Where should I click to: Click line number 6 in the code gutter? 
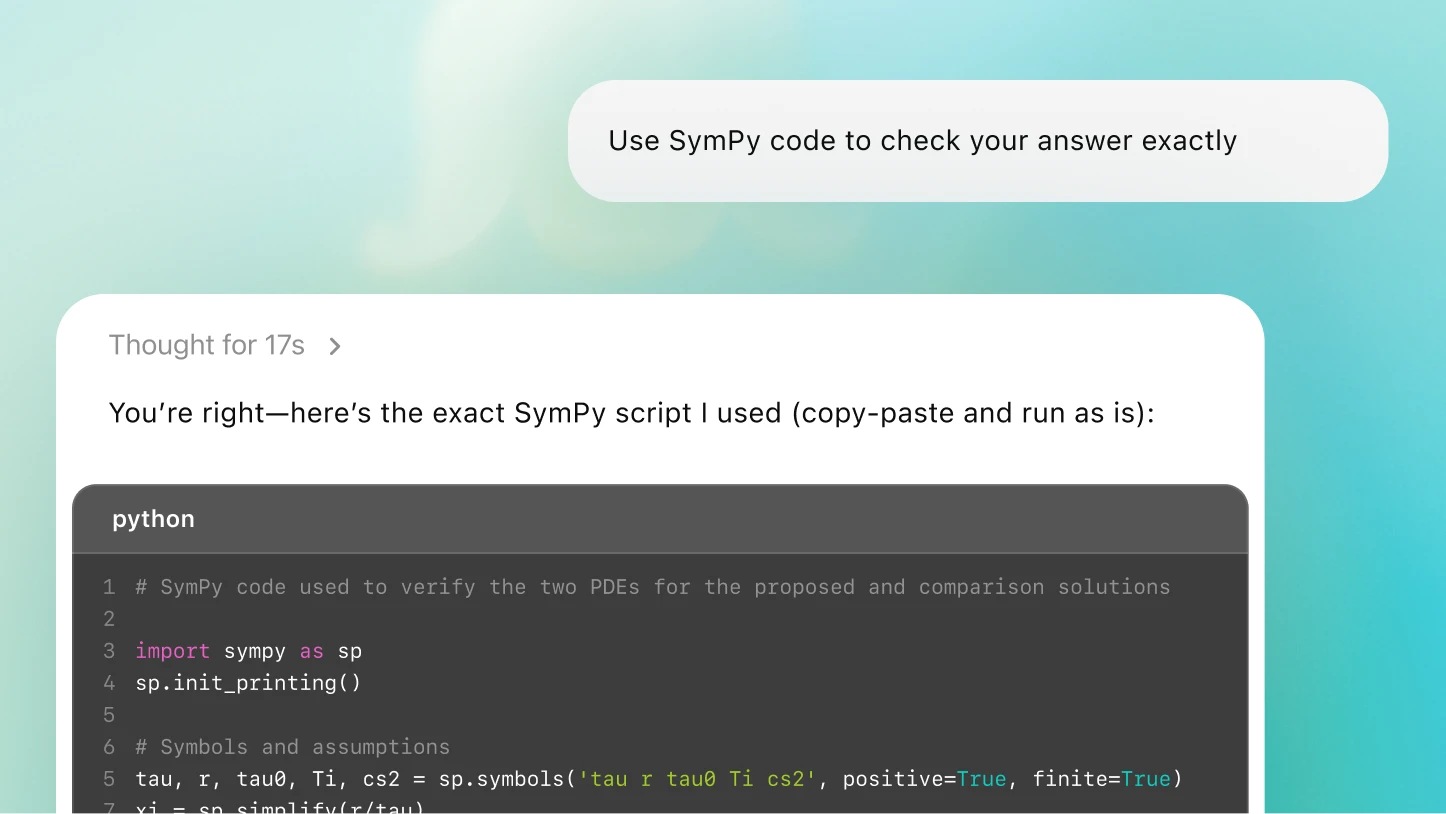click(109, 747)
